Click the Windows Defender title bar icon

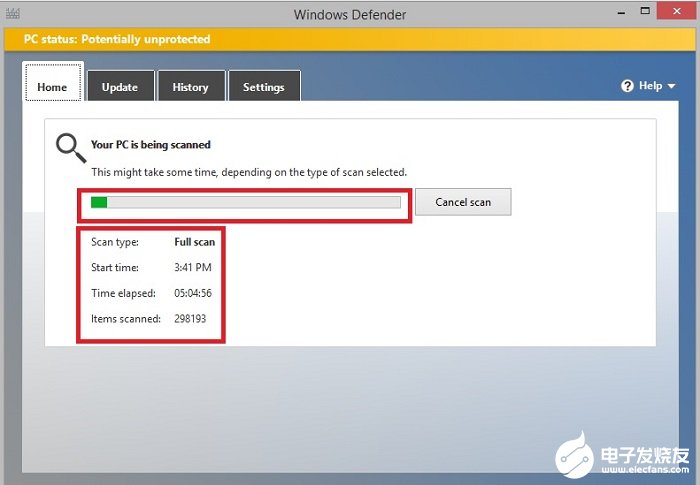coord(12,13)
